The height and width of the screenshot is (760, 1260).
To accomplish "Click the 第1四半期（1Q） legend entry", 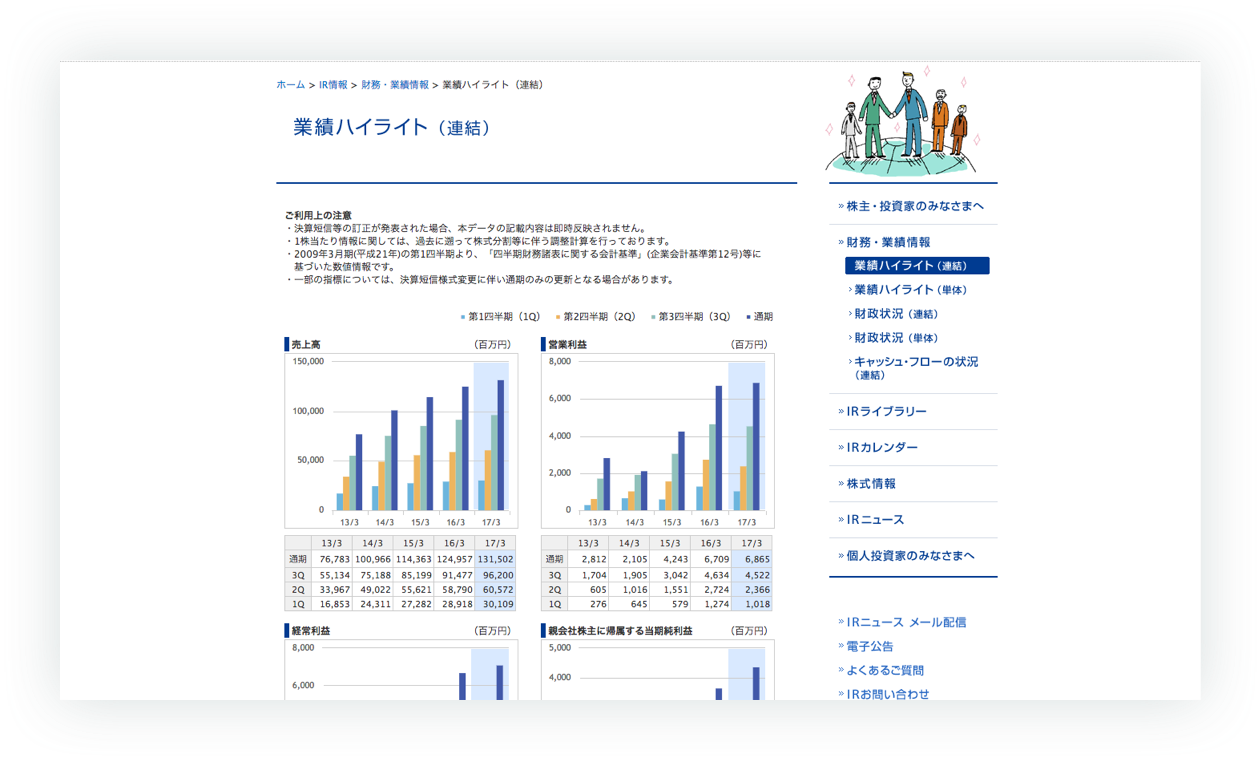I will pyautogui.click(x=500, y=317).
